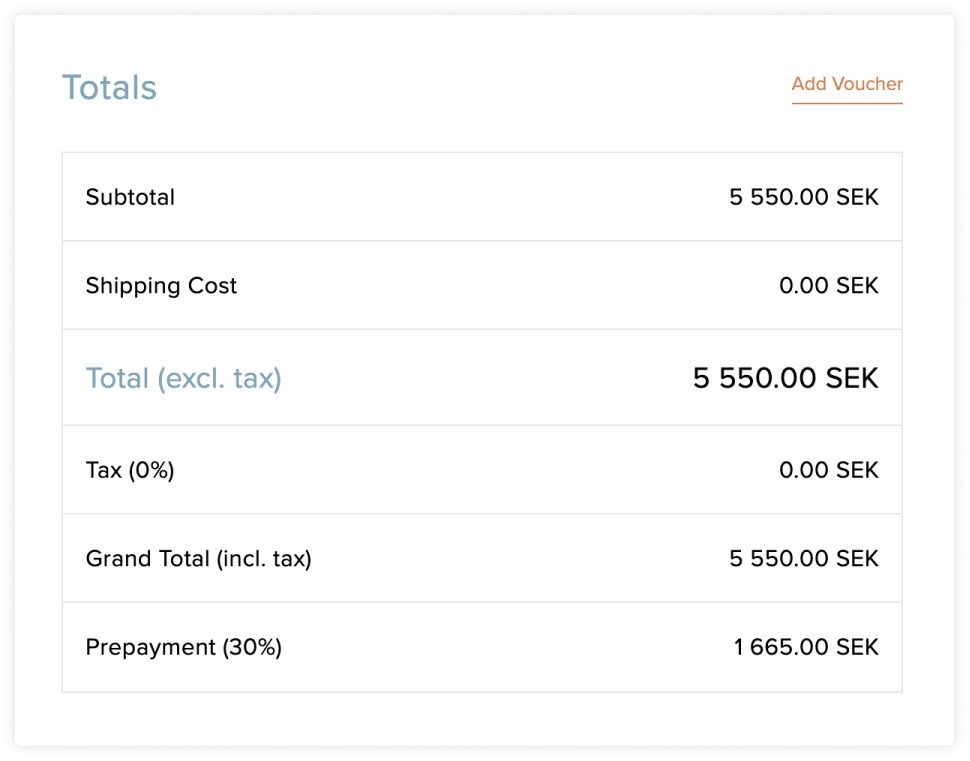This screenshot has width=970, height=761.
Task: Click the Prepayment (30%) label
Action: [x=184, y=647]
